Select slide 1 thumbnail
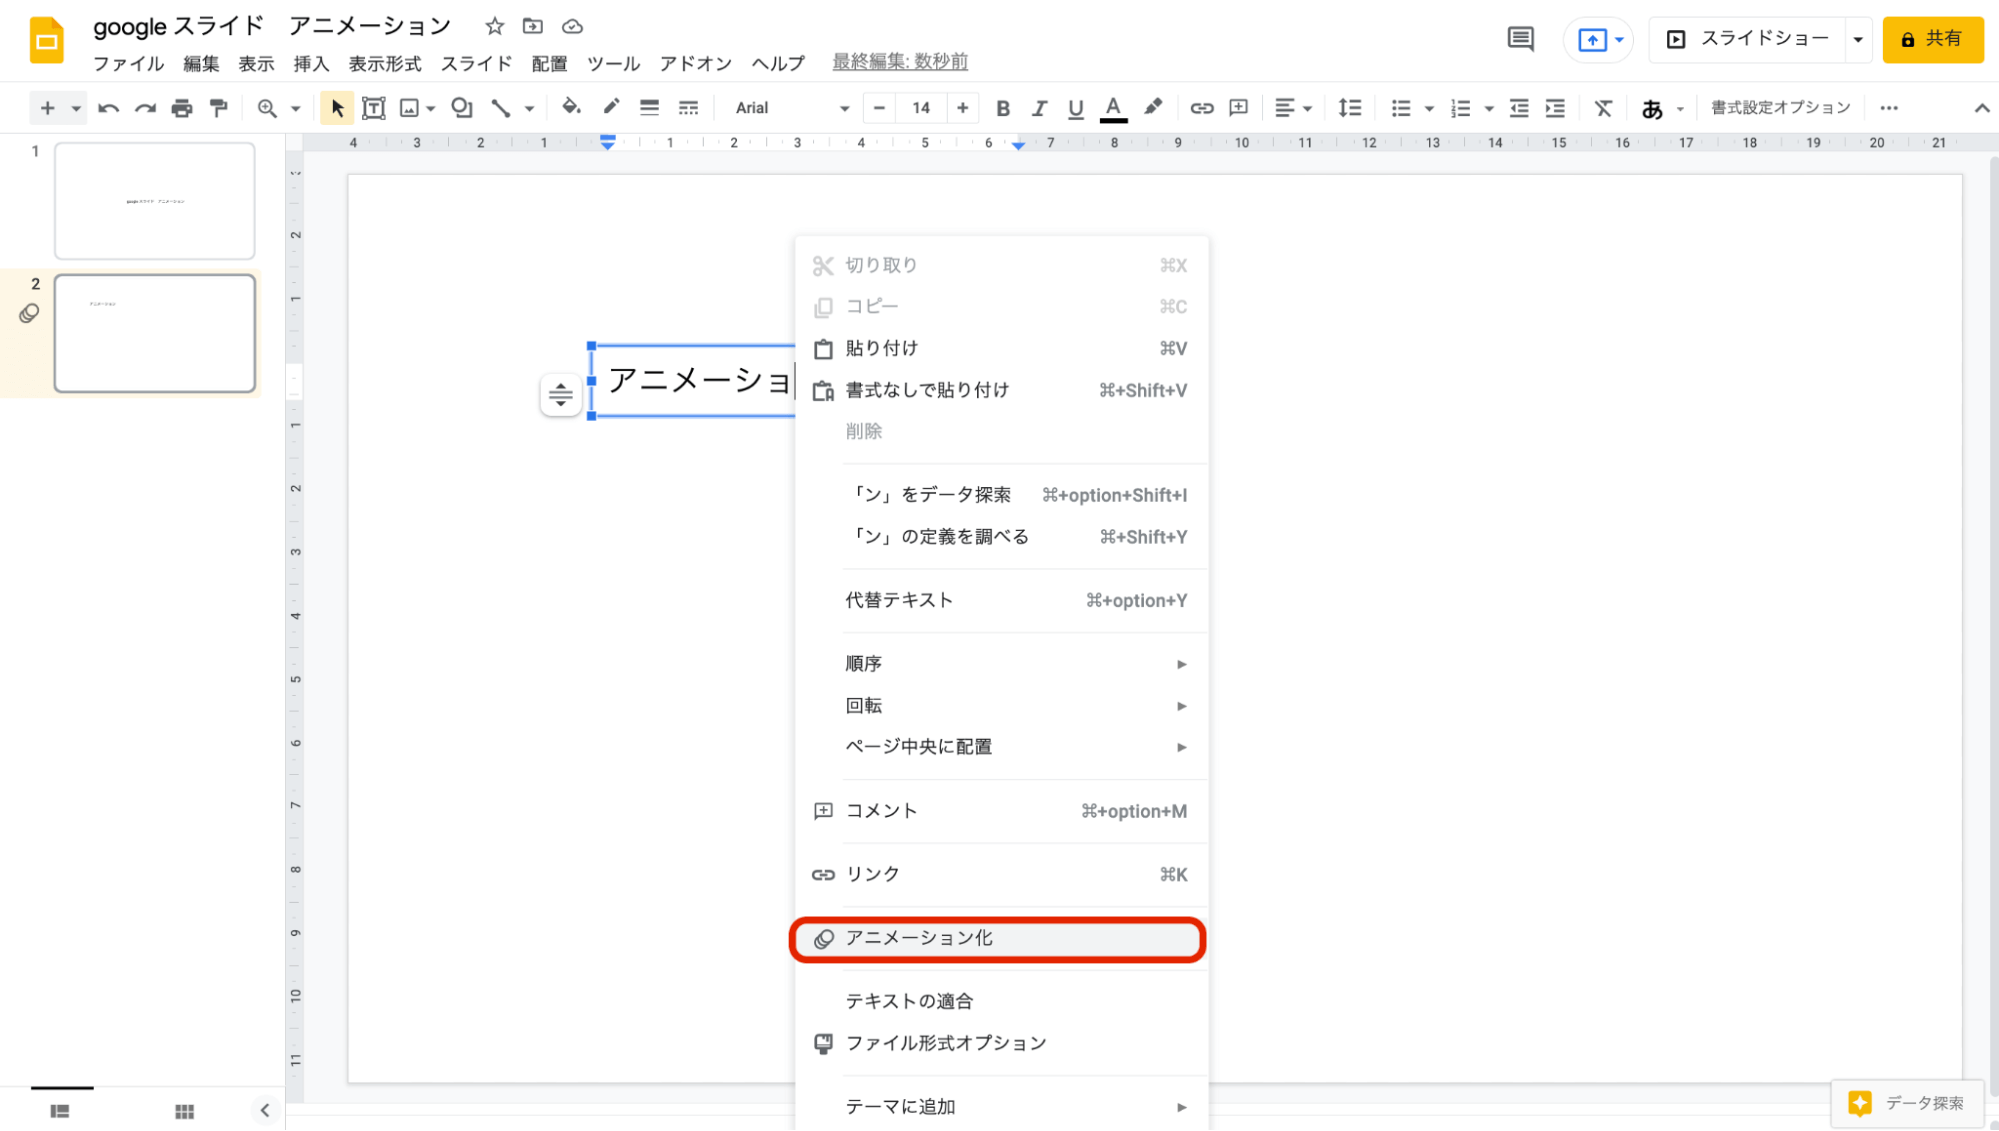The width and height of the screenshot is (1999, 1131). coord(155,201)
